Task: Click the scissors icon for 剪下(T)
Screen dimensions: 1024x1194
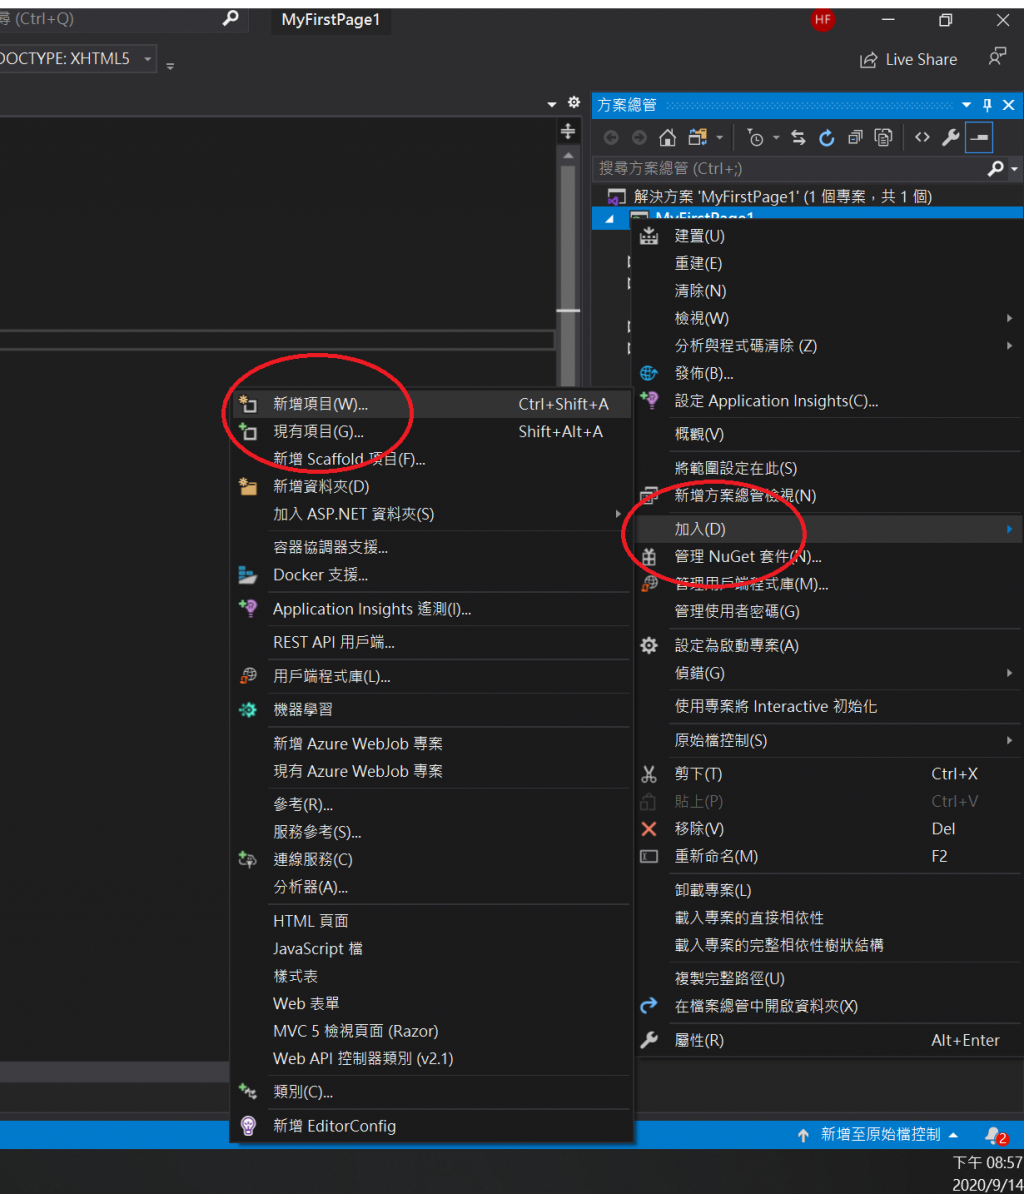Action: [x=649, y=774]
